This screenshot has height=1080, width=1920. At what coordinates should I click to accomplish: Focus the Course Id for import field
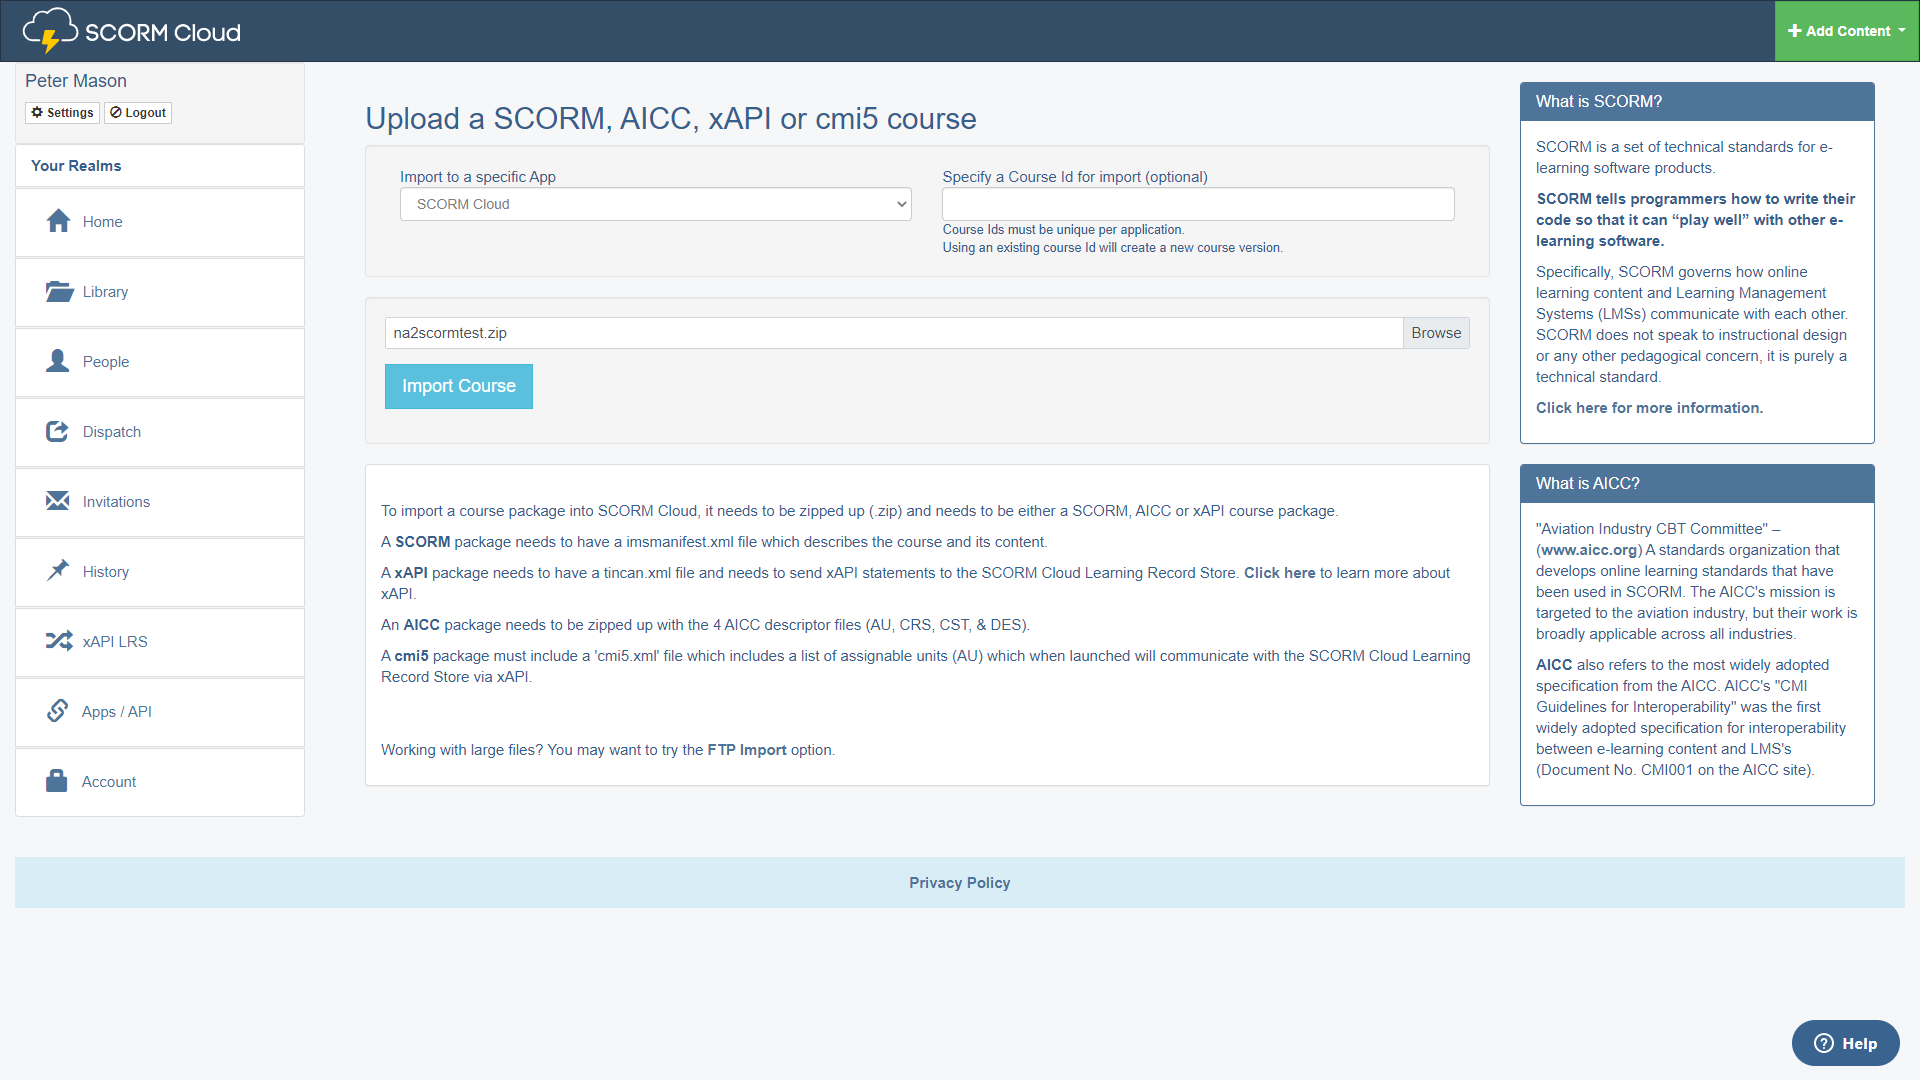(1198, 204)
